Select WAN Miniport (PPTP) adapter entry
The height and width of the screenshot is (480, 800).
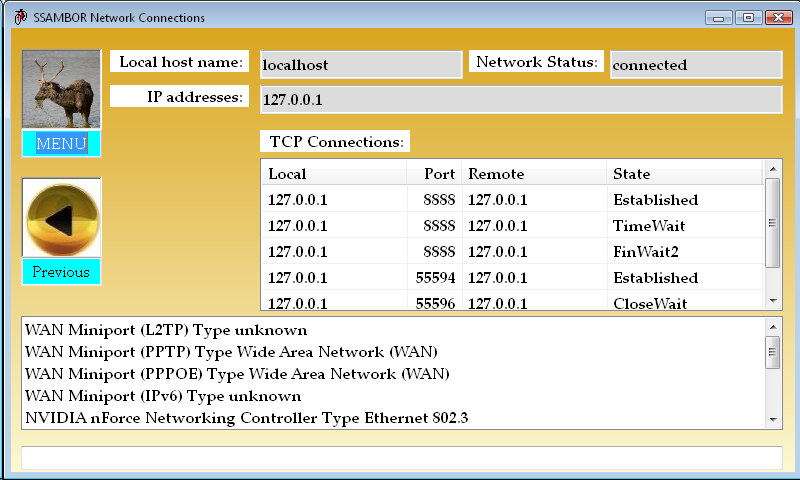tap(231, 352)
